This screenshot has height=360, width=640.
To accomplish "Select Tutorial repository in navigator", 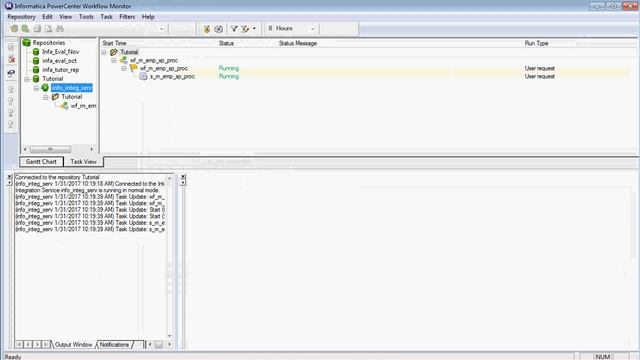I will pyautogui.click(x=53, y=79).
